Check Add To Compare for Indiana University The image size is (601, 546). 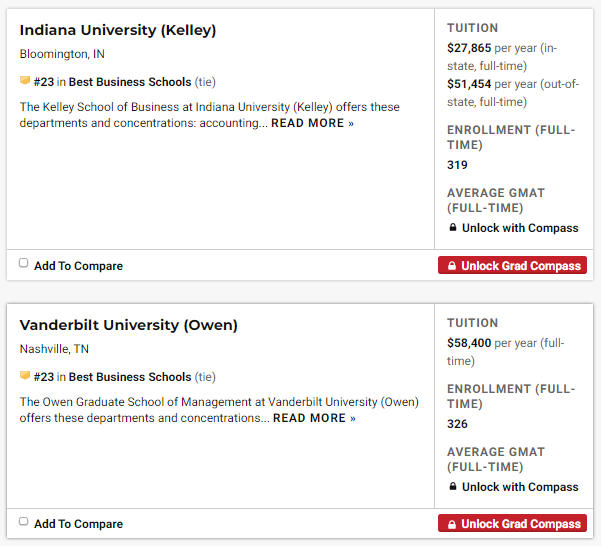[x=24, y=264]
